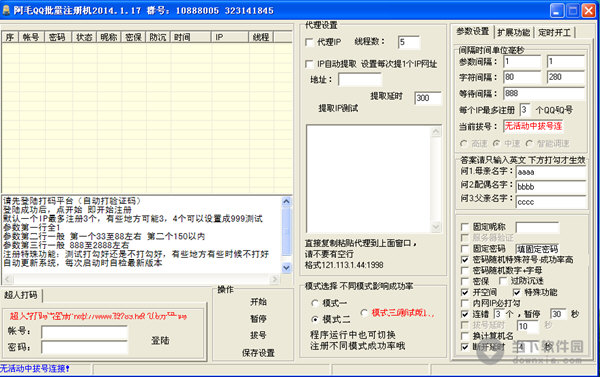Click the 填固定密码 input field
Viewport: 600px width, 377px height.
coord(537,249)
